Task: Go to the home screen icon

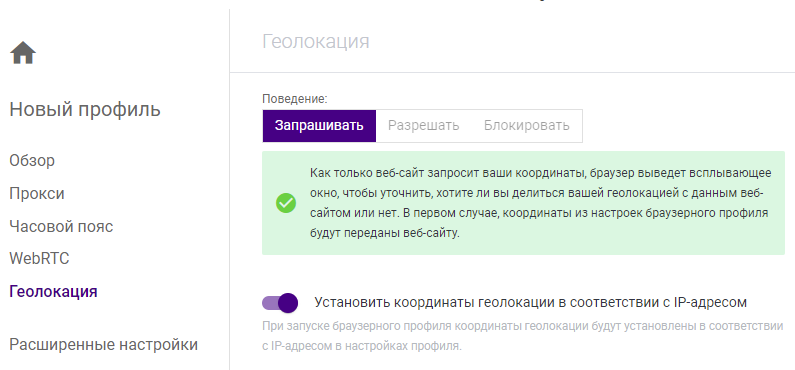Action: pyautogui.click(x=23, y=53)
